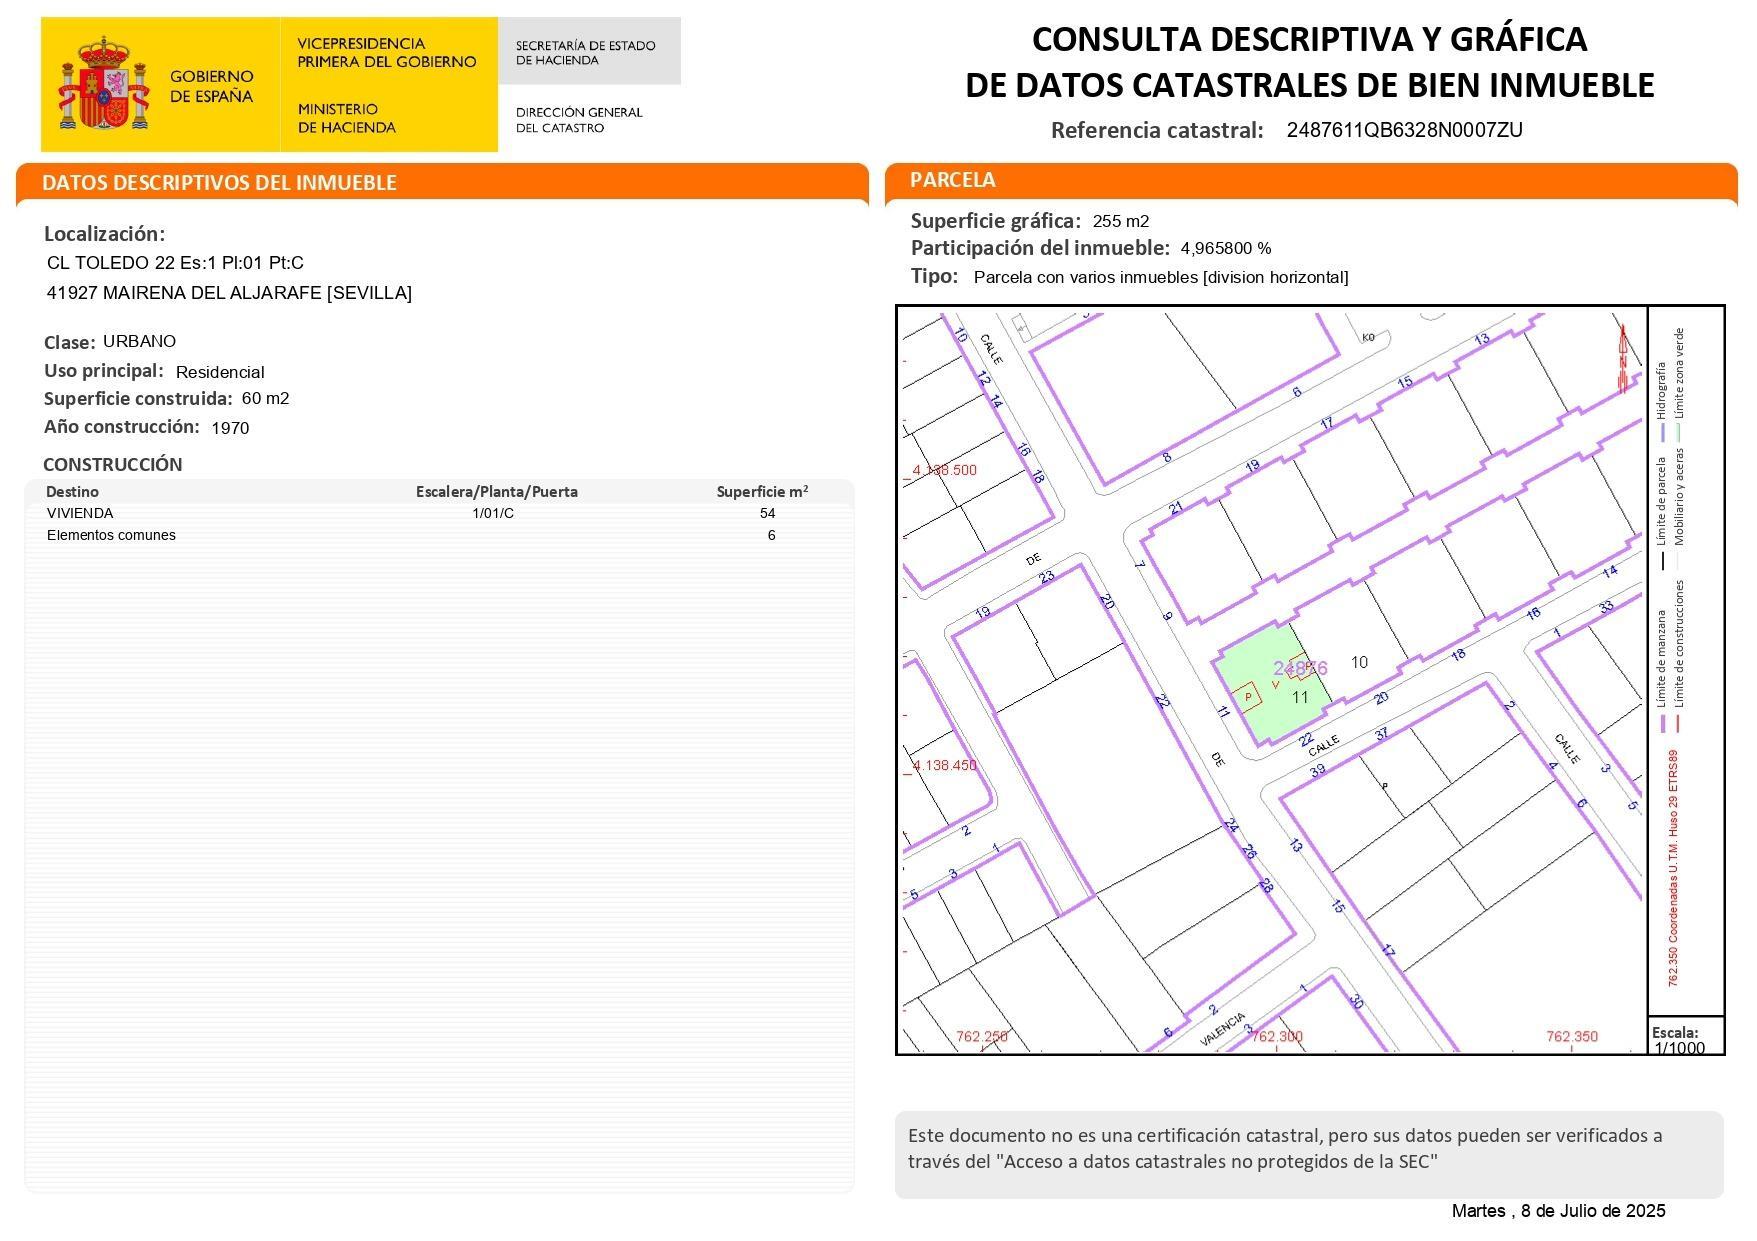Click the CALLE VALENCIA label on the map
Screen dimensions: 1757x1241
[x=1222, y=1028]
